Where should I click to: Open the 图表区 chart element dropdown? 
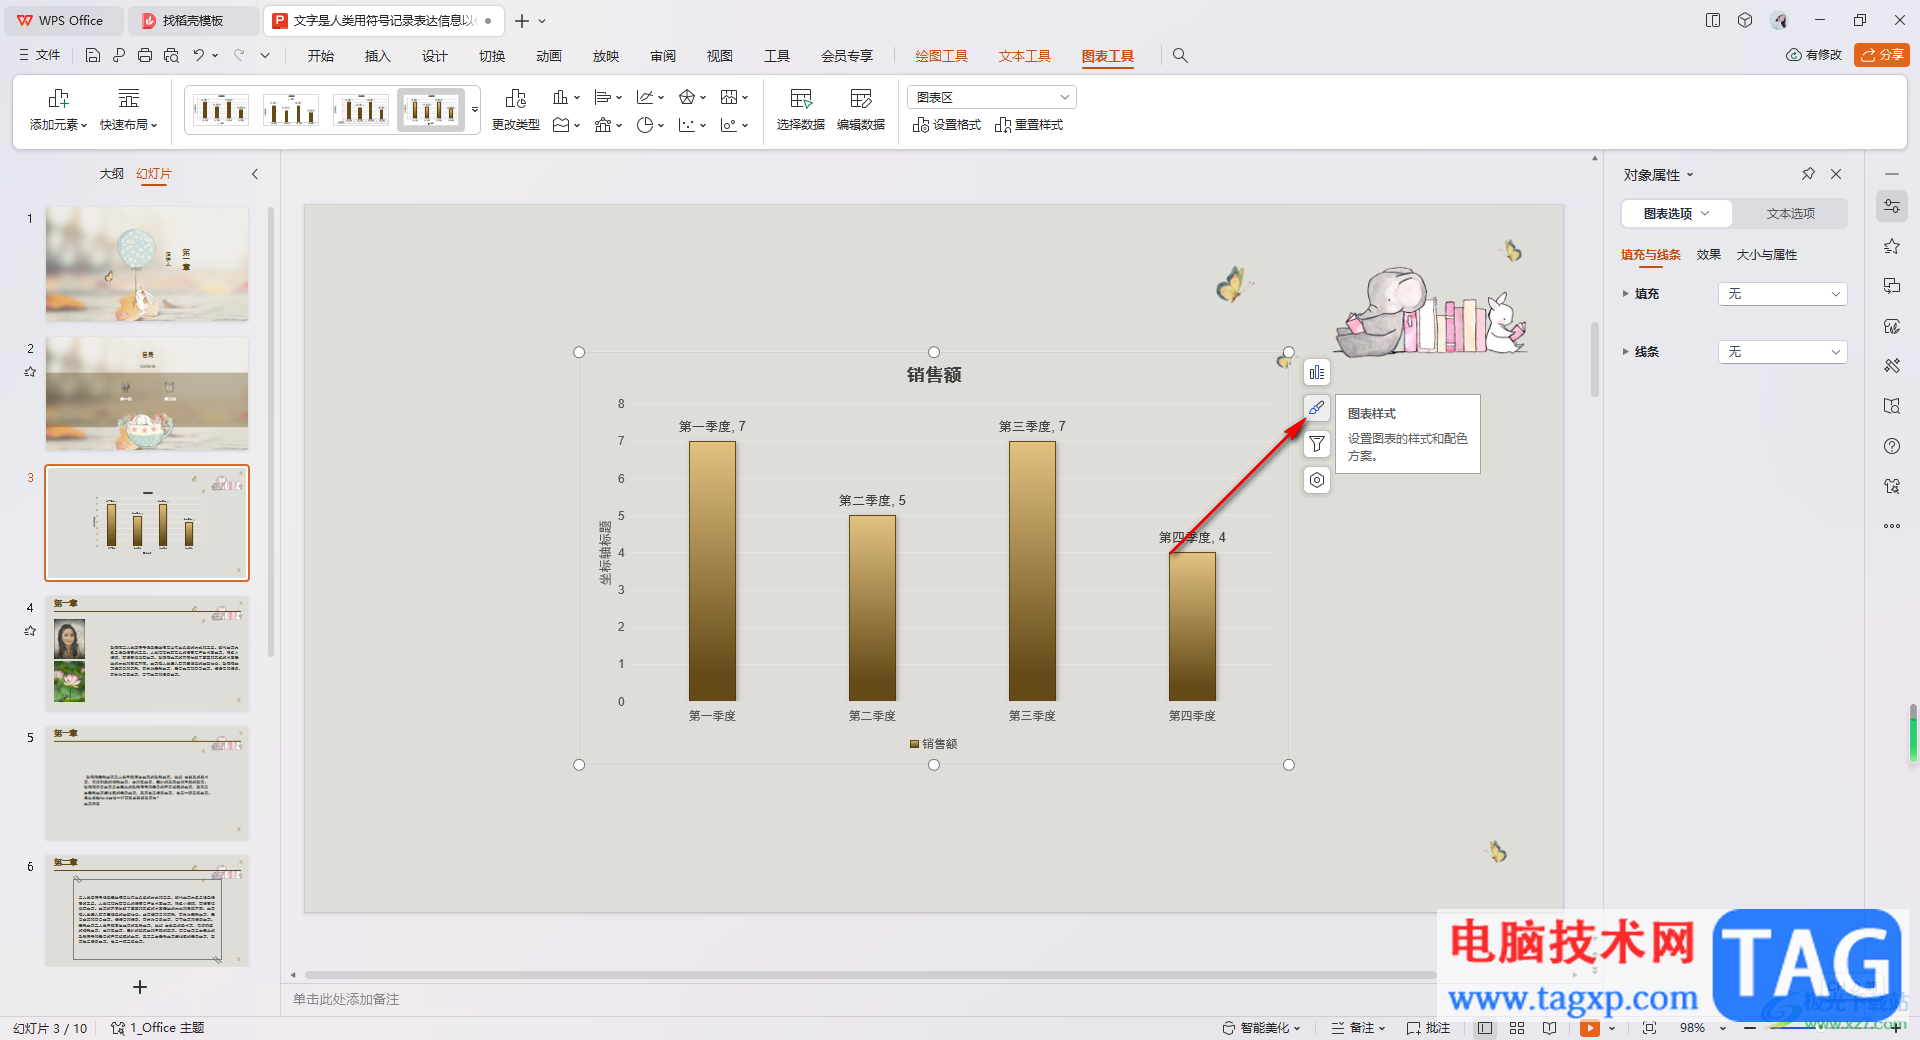[992, 97]
